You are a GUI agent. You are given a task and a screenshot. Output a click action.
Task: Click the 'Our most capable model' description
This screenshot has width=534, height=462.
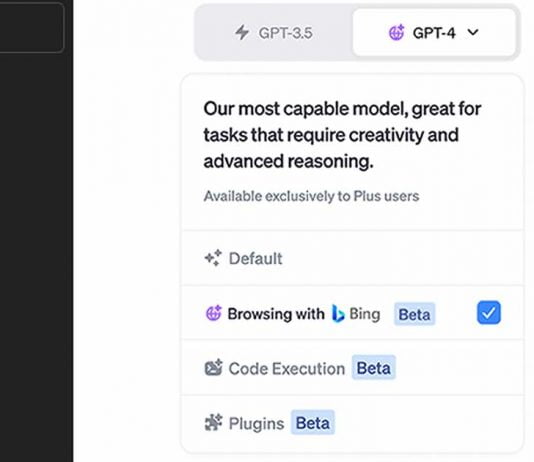[342, 135]
